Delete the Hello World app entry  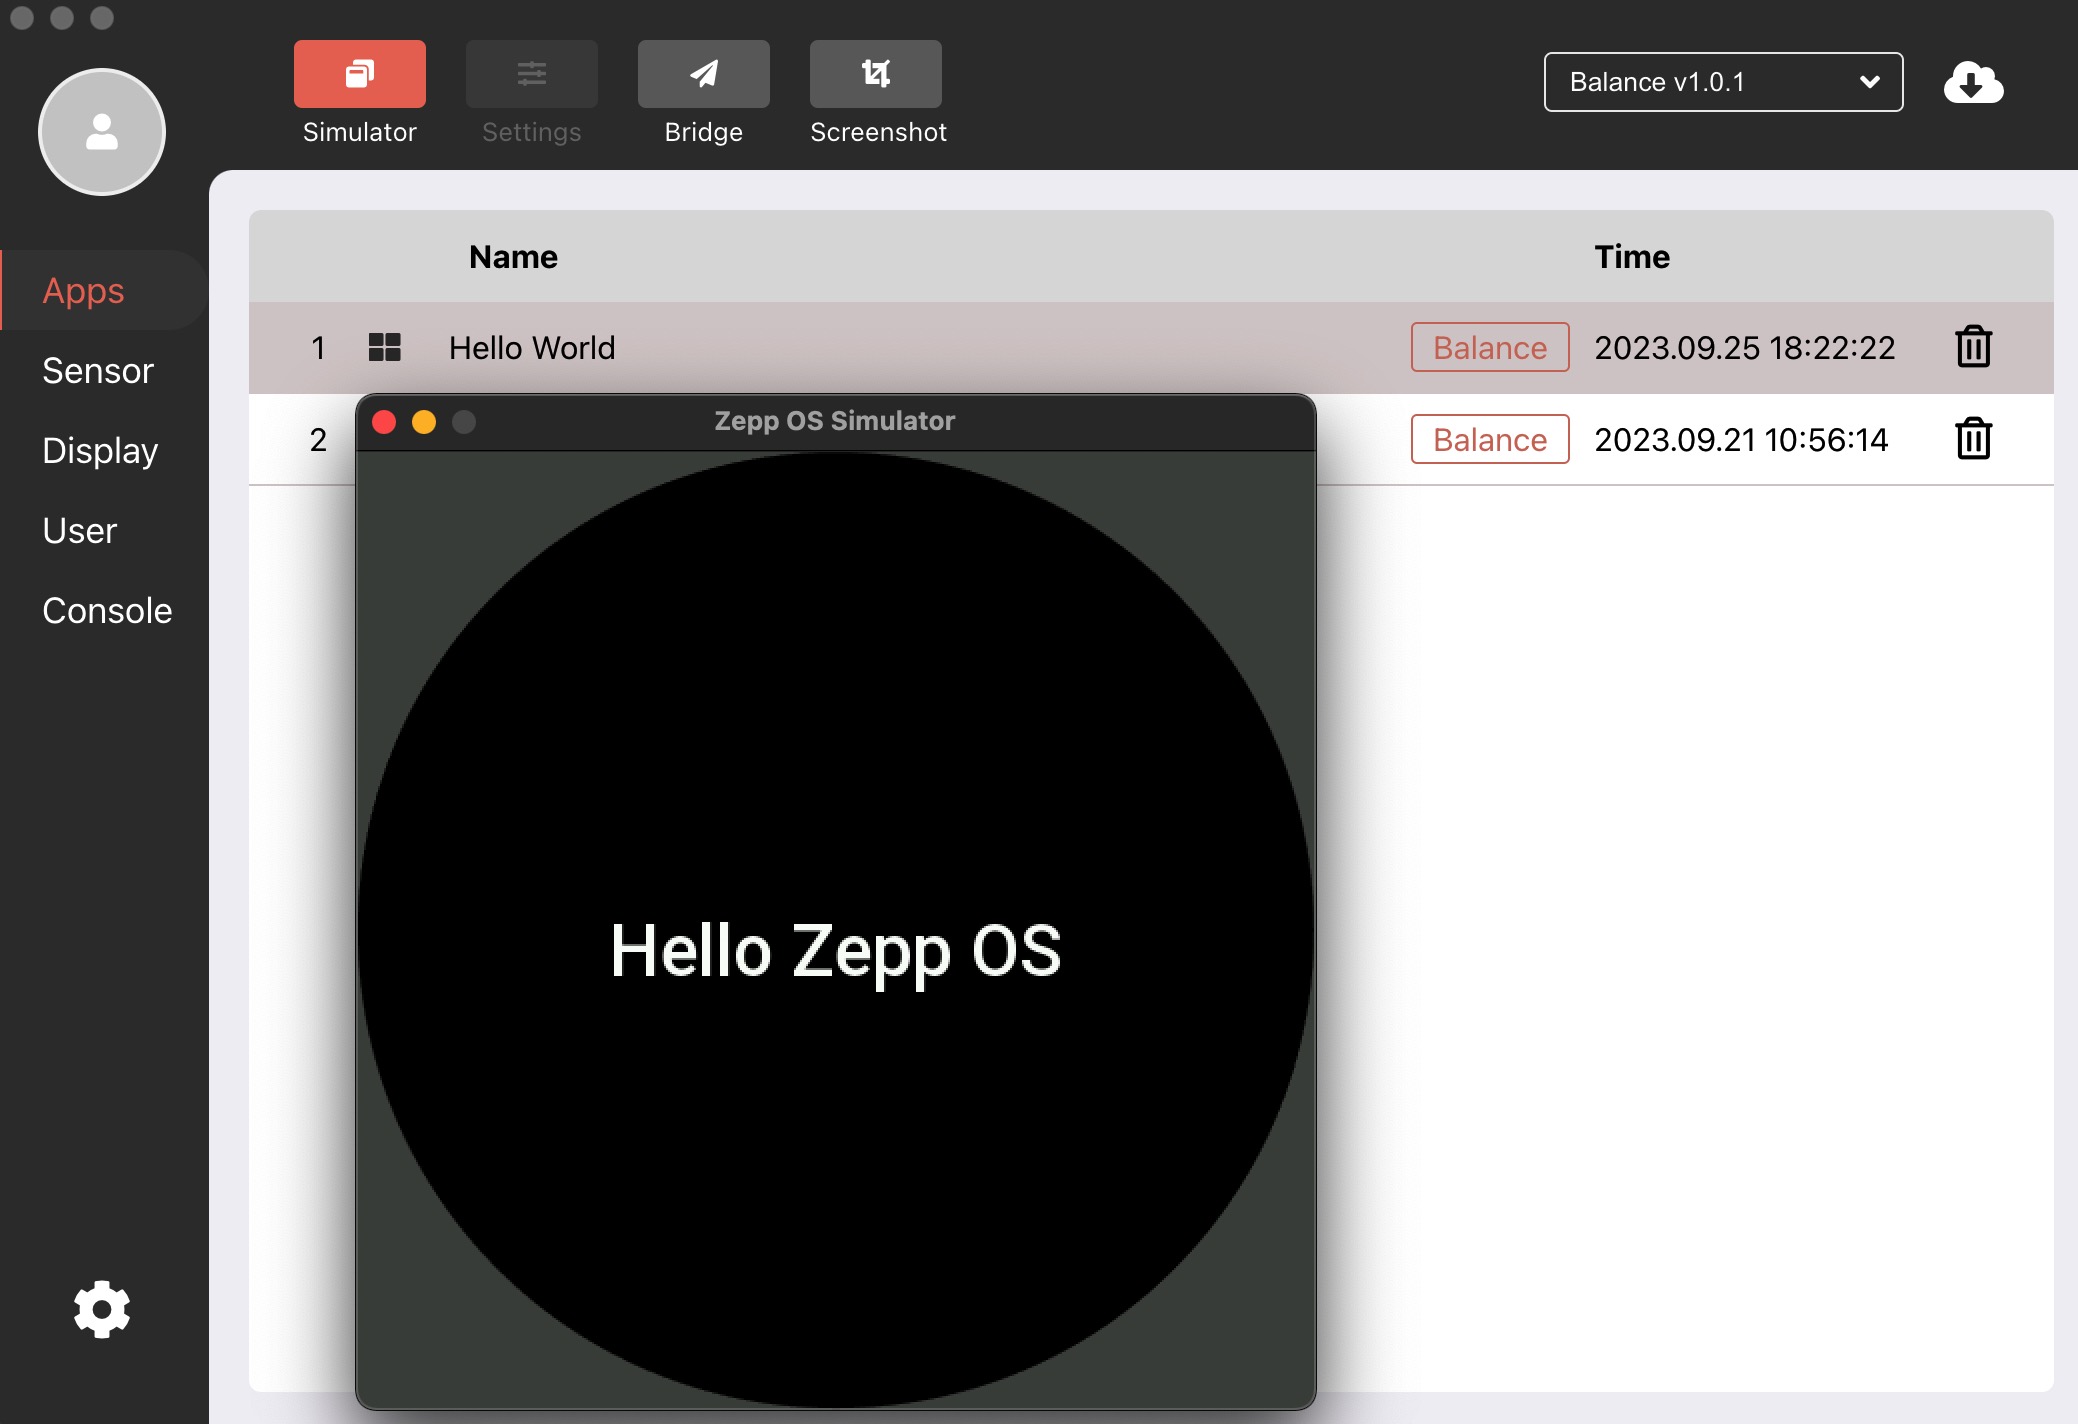(x=1973, y=347)
